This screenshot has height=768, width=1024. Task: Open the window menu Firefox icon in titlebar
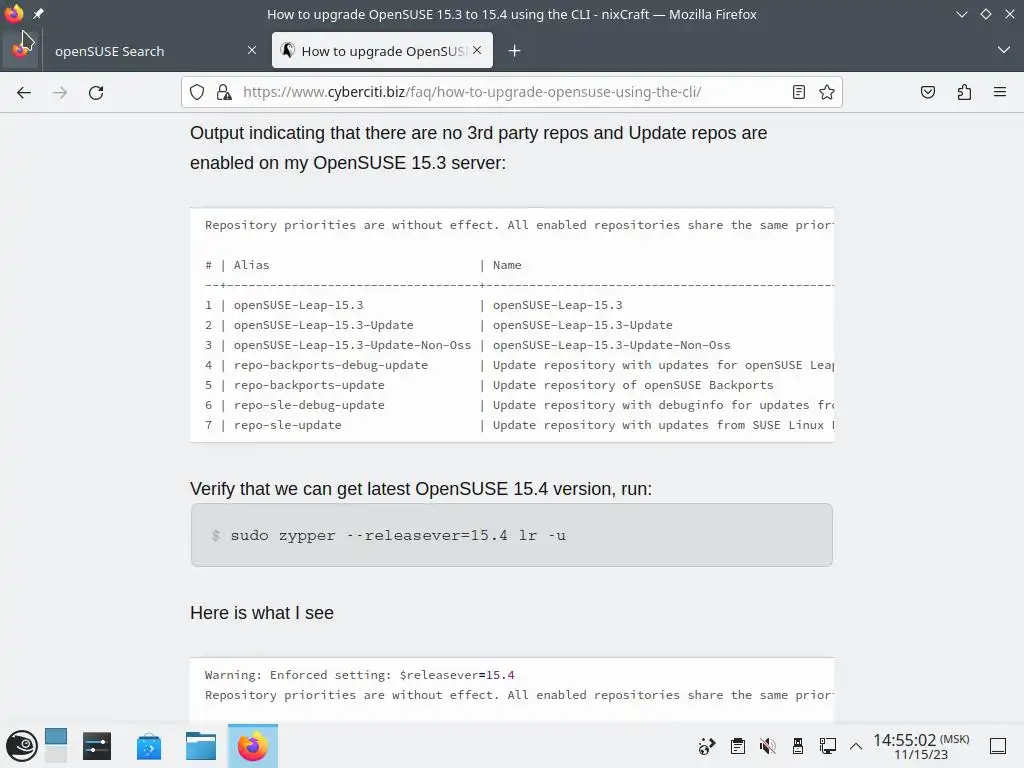(14, 14)
